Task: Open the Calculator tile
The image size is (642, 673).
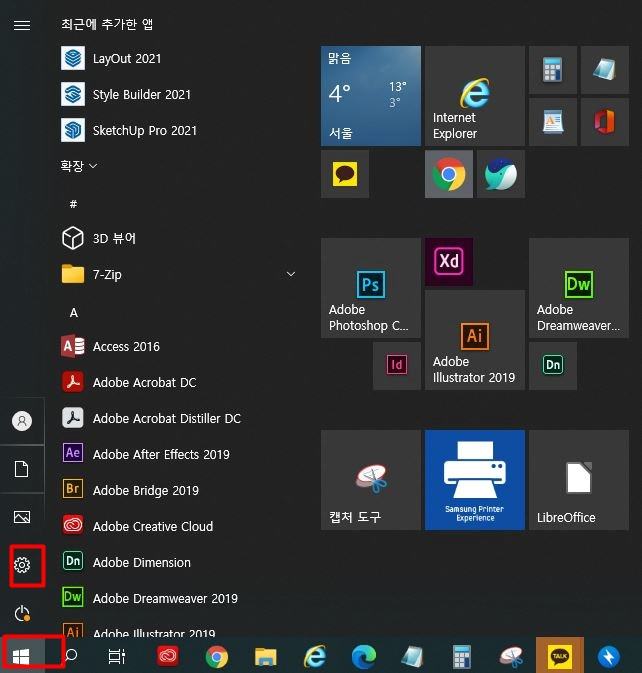Action: (553, 70)
